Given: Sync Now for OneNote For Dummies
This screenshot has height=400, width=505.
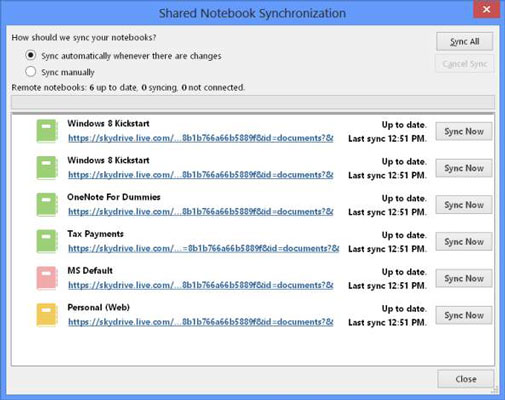Looking at the screenshot, I should click(464, 205).
